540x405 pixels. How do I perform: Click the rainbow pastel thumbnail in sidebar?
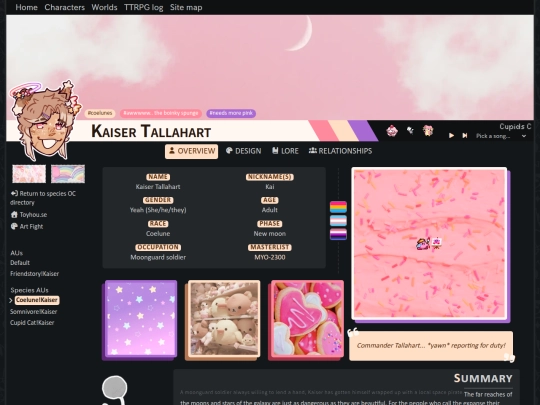[68, 174]
